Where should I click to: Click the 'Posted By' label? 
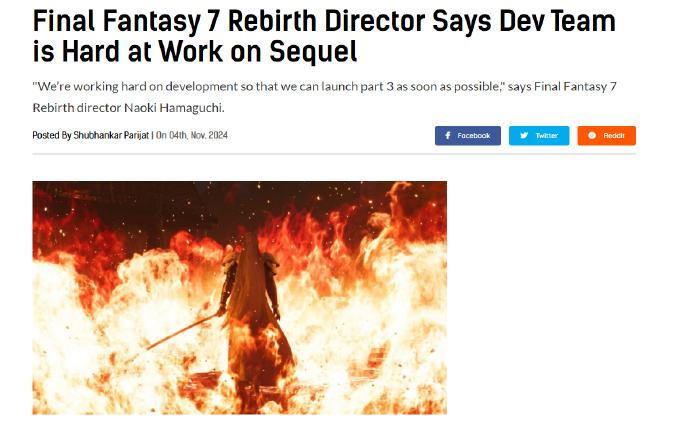(x=51, y=135)
